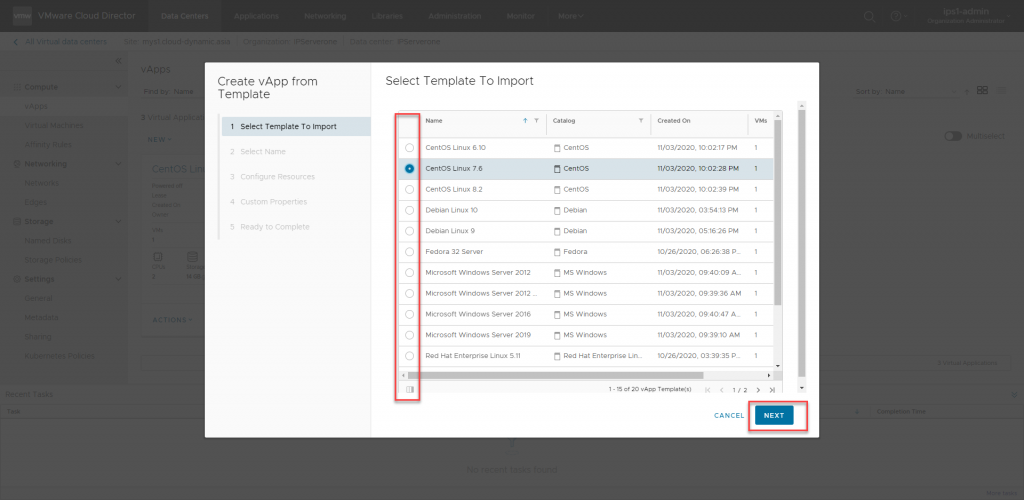The image size is (1024, 500).
Task: Select step 1 Select Template To Import
Action: (x=295, y=126)
